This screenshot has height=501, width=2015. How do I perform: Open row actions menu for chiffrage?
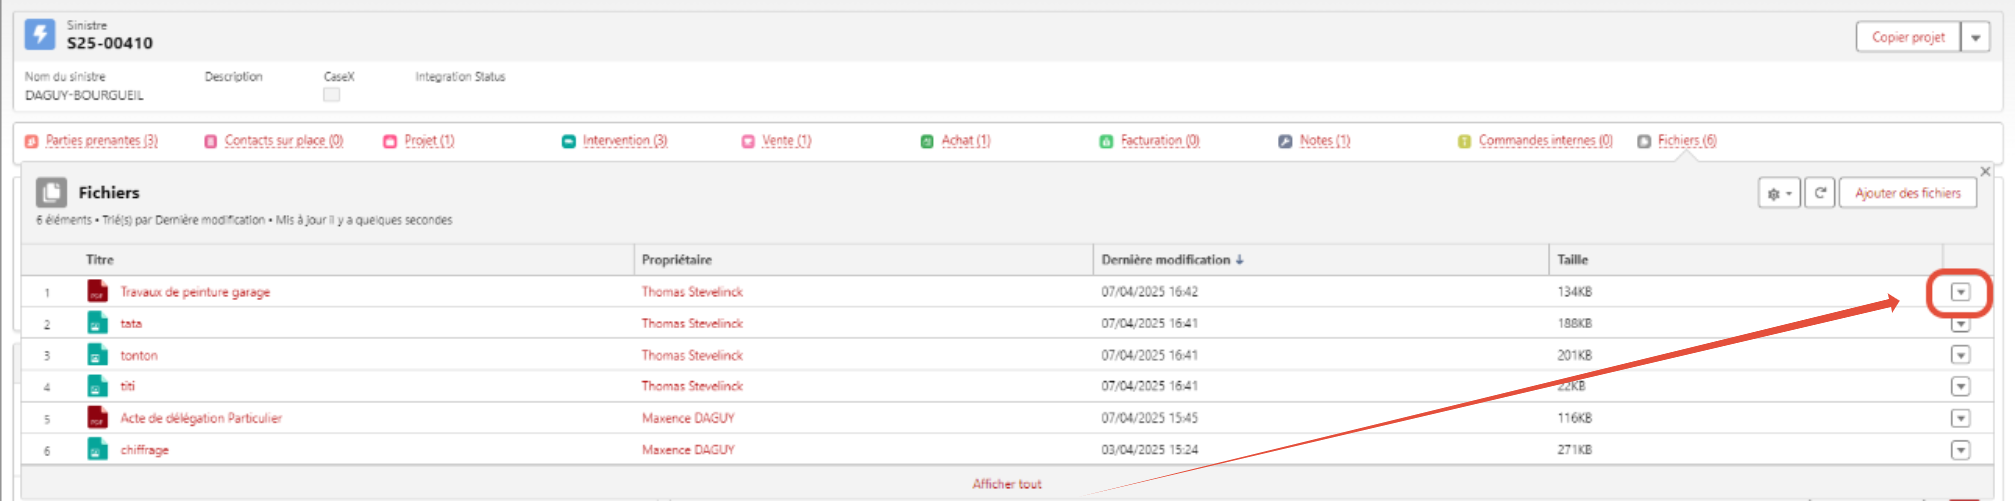point(1960,450)
